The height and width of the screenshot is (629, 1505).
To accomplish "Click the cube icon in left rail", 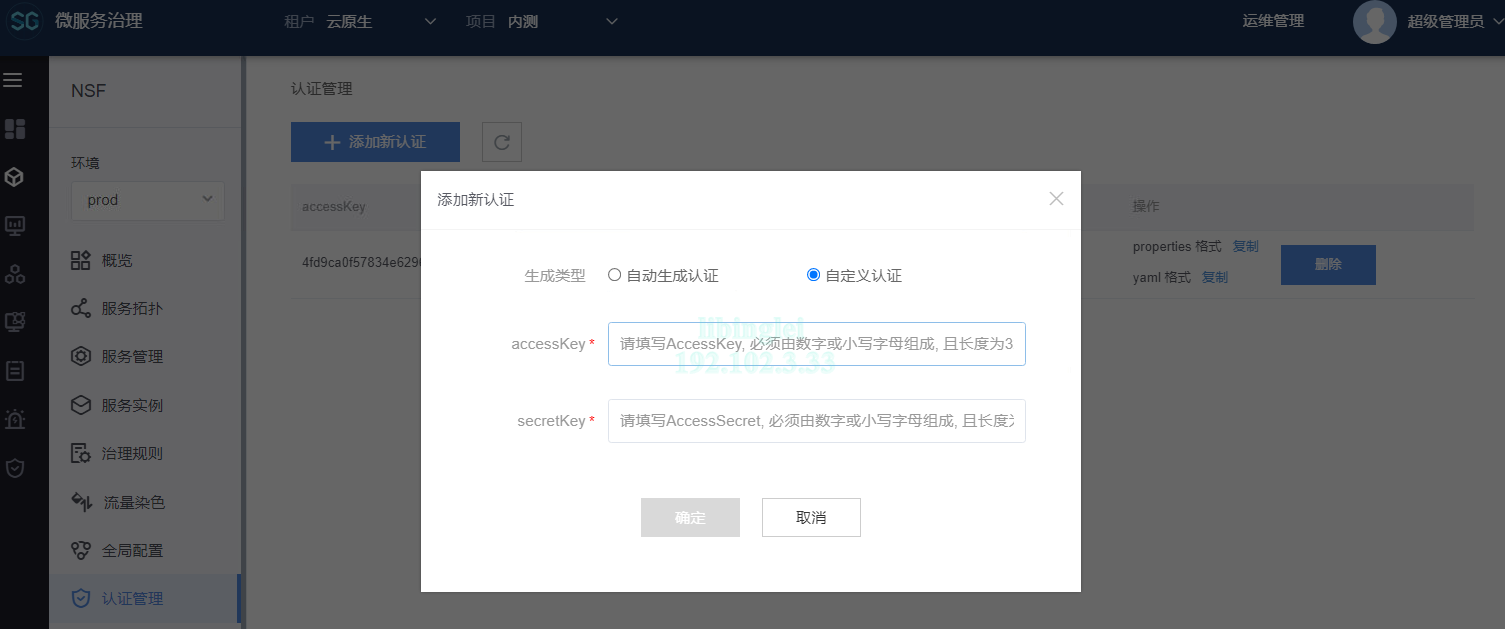I will (15, 177).
